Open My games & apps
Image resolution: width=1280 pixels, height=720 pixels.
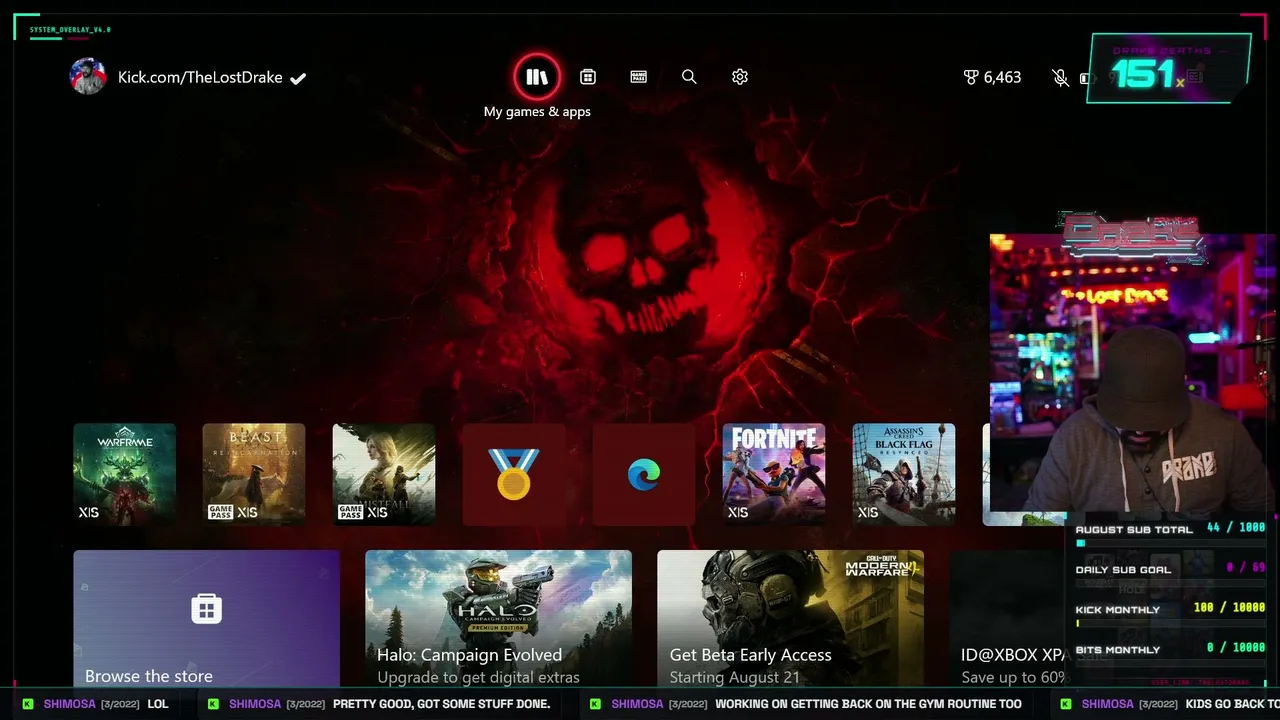coord(537,77)
